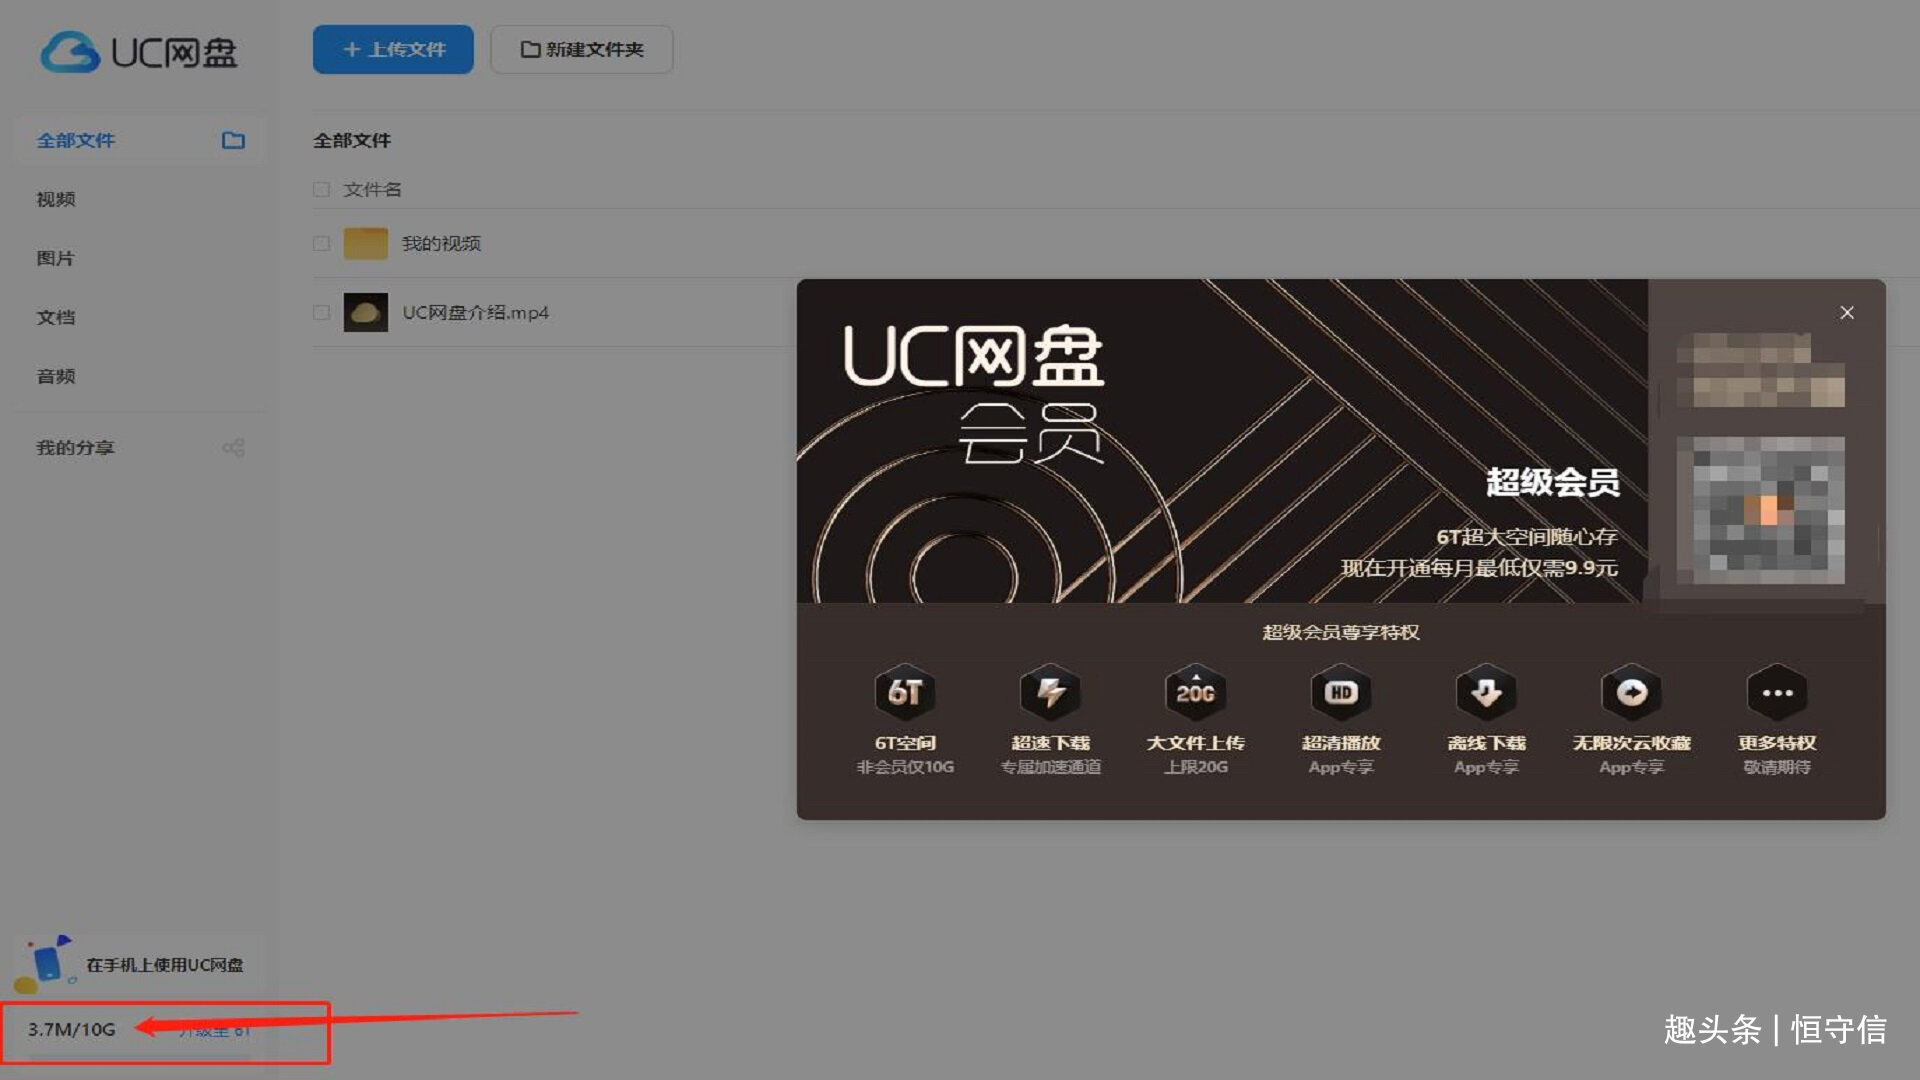Click the 20G large file upload icon
This screenshot has width=1920, height=1080.
(1195, 692)
